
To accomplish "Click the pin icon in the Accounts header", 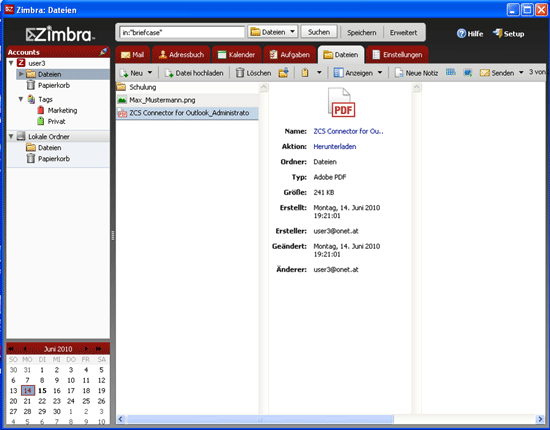I will coord(103,52).
